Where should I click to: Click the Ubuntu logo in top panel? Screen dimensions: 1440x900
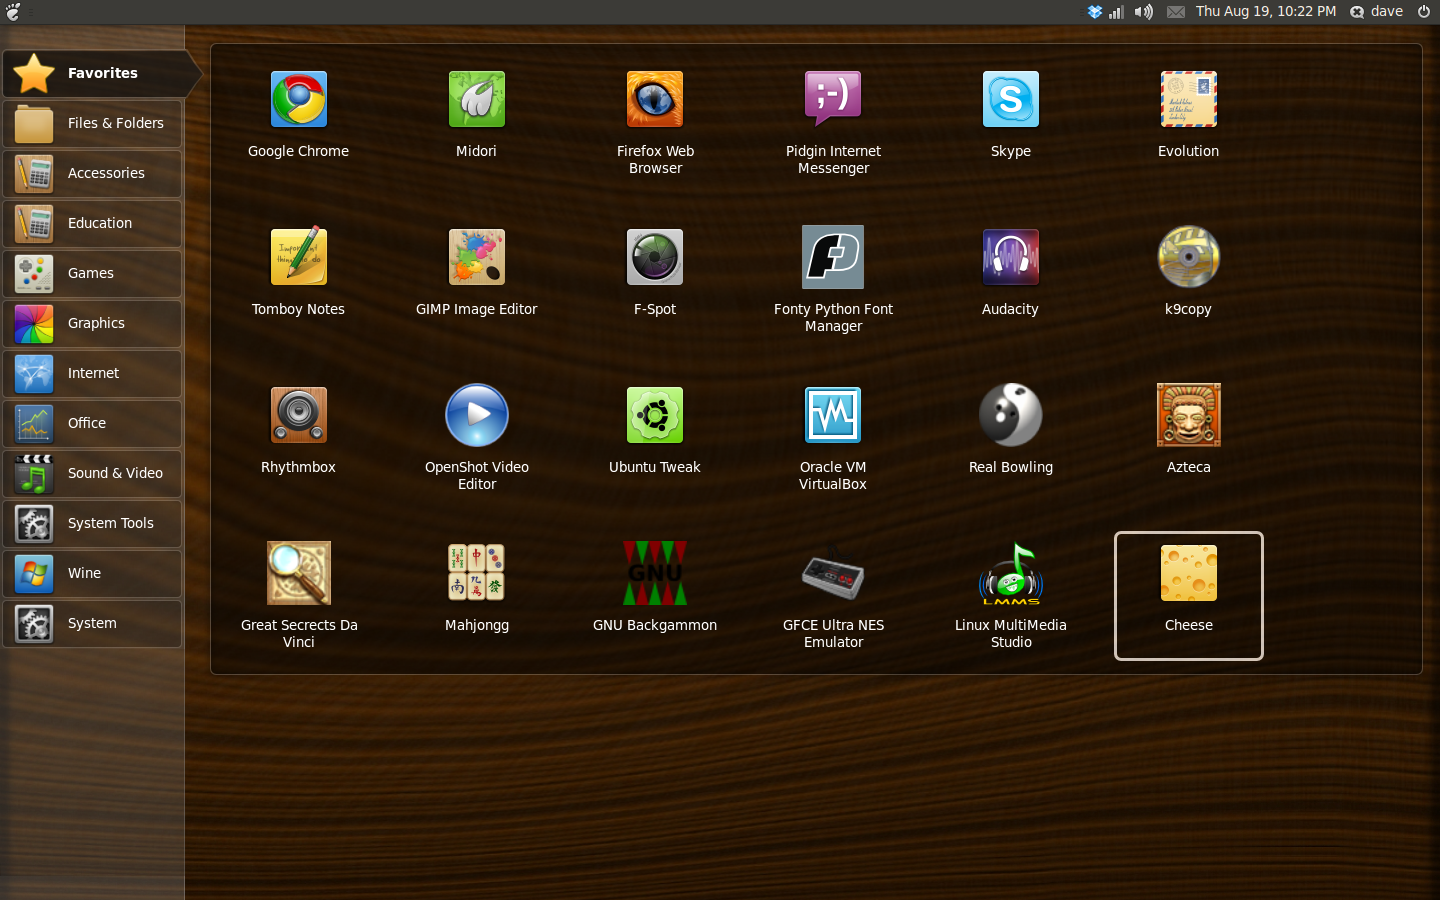[x=13, y=12]
